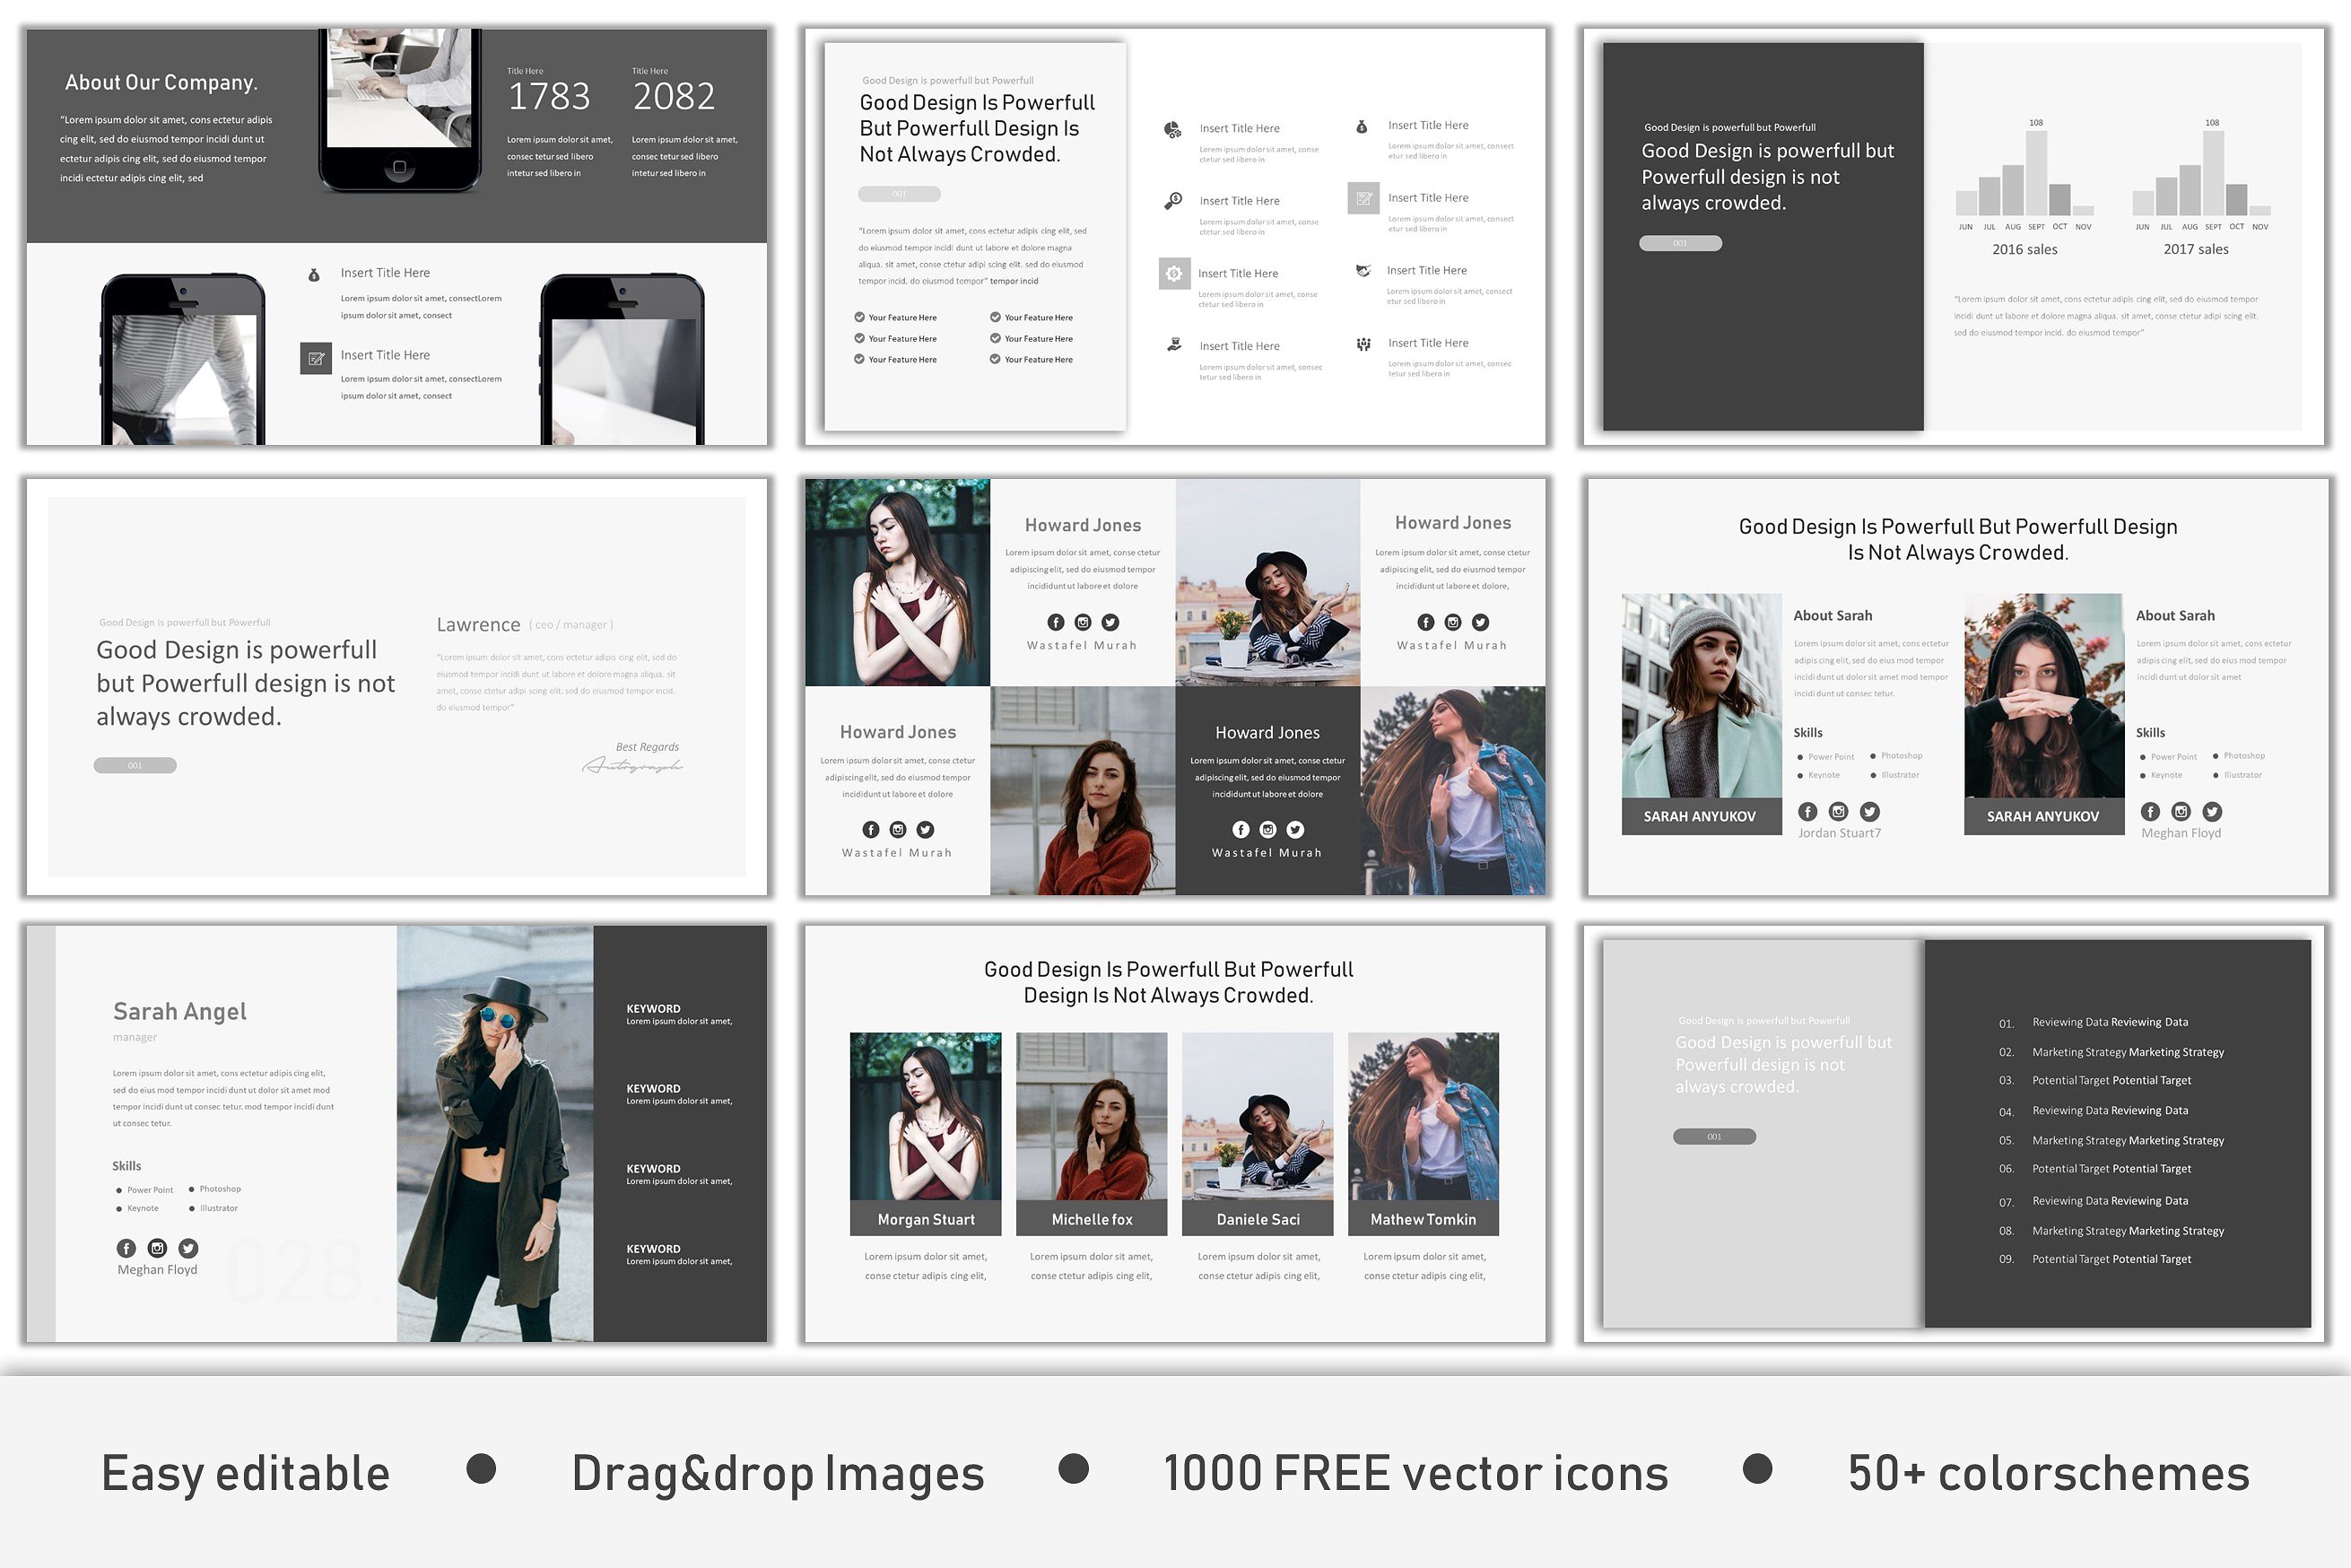Click the 001 pill on Lawrence slide
Image resolution: width=2351 pixels, height=1568 pixels.
[135, 765]
